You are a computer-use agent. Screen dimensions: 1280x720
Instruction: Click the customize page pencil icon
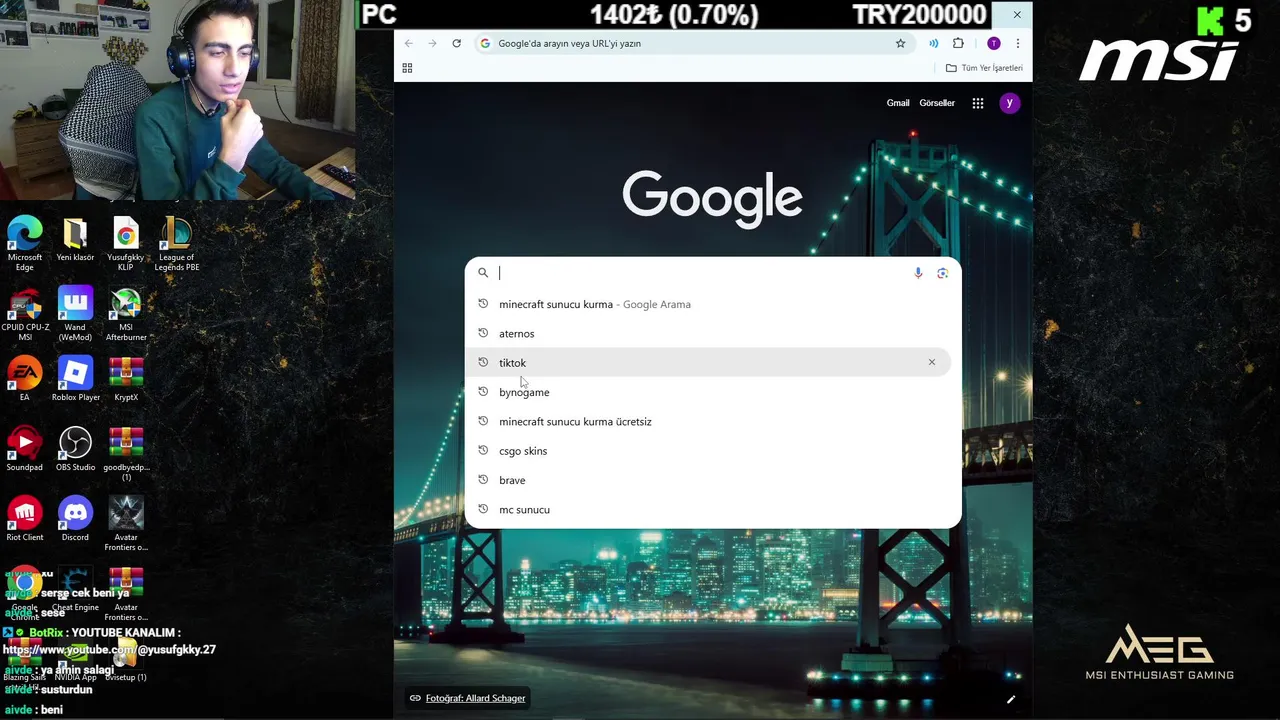tap(1010, 699)
